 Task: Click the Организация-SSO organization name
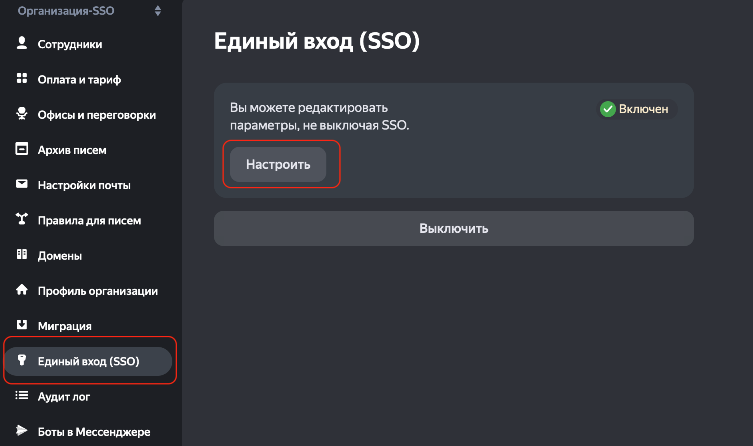[x=66, y=11]
